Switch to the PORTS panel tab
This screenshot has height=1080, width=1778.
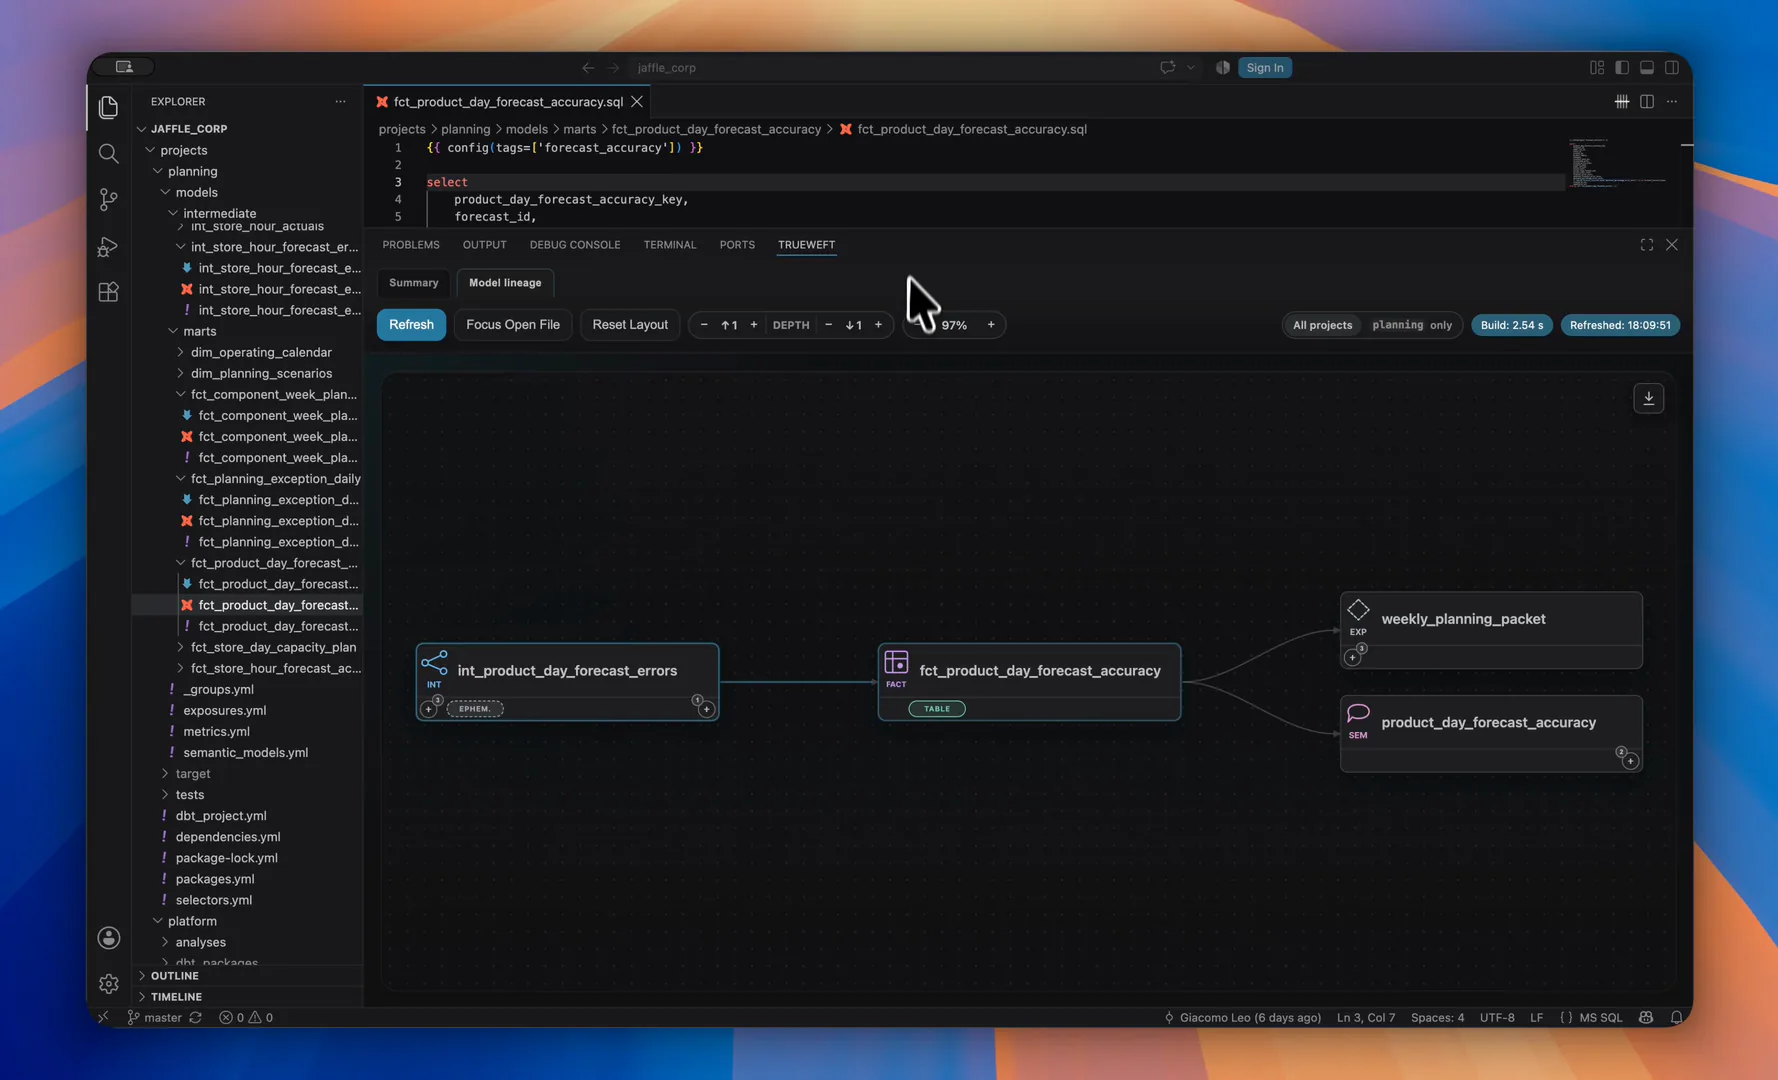pyautogui.click(x=737, y=245)
